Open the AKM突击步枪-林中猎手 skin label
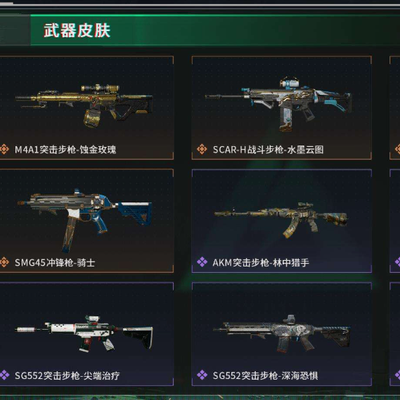The width and height of the screenshot is (400, 400). coord(261,263)
